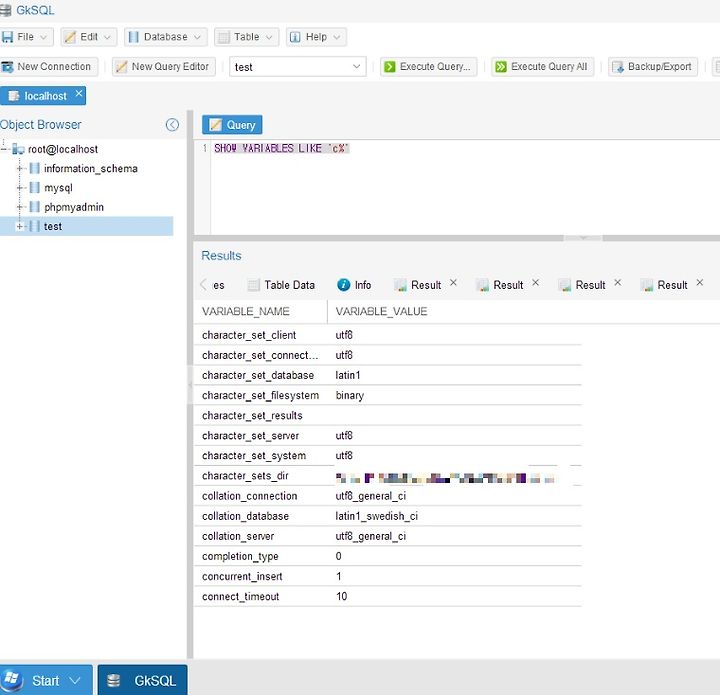Click the Backup/Export button
Screen dimensions: 720x695
[652, 67]
